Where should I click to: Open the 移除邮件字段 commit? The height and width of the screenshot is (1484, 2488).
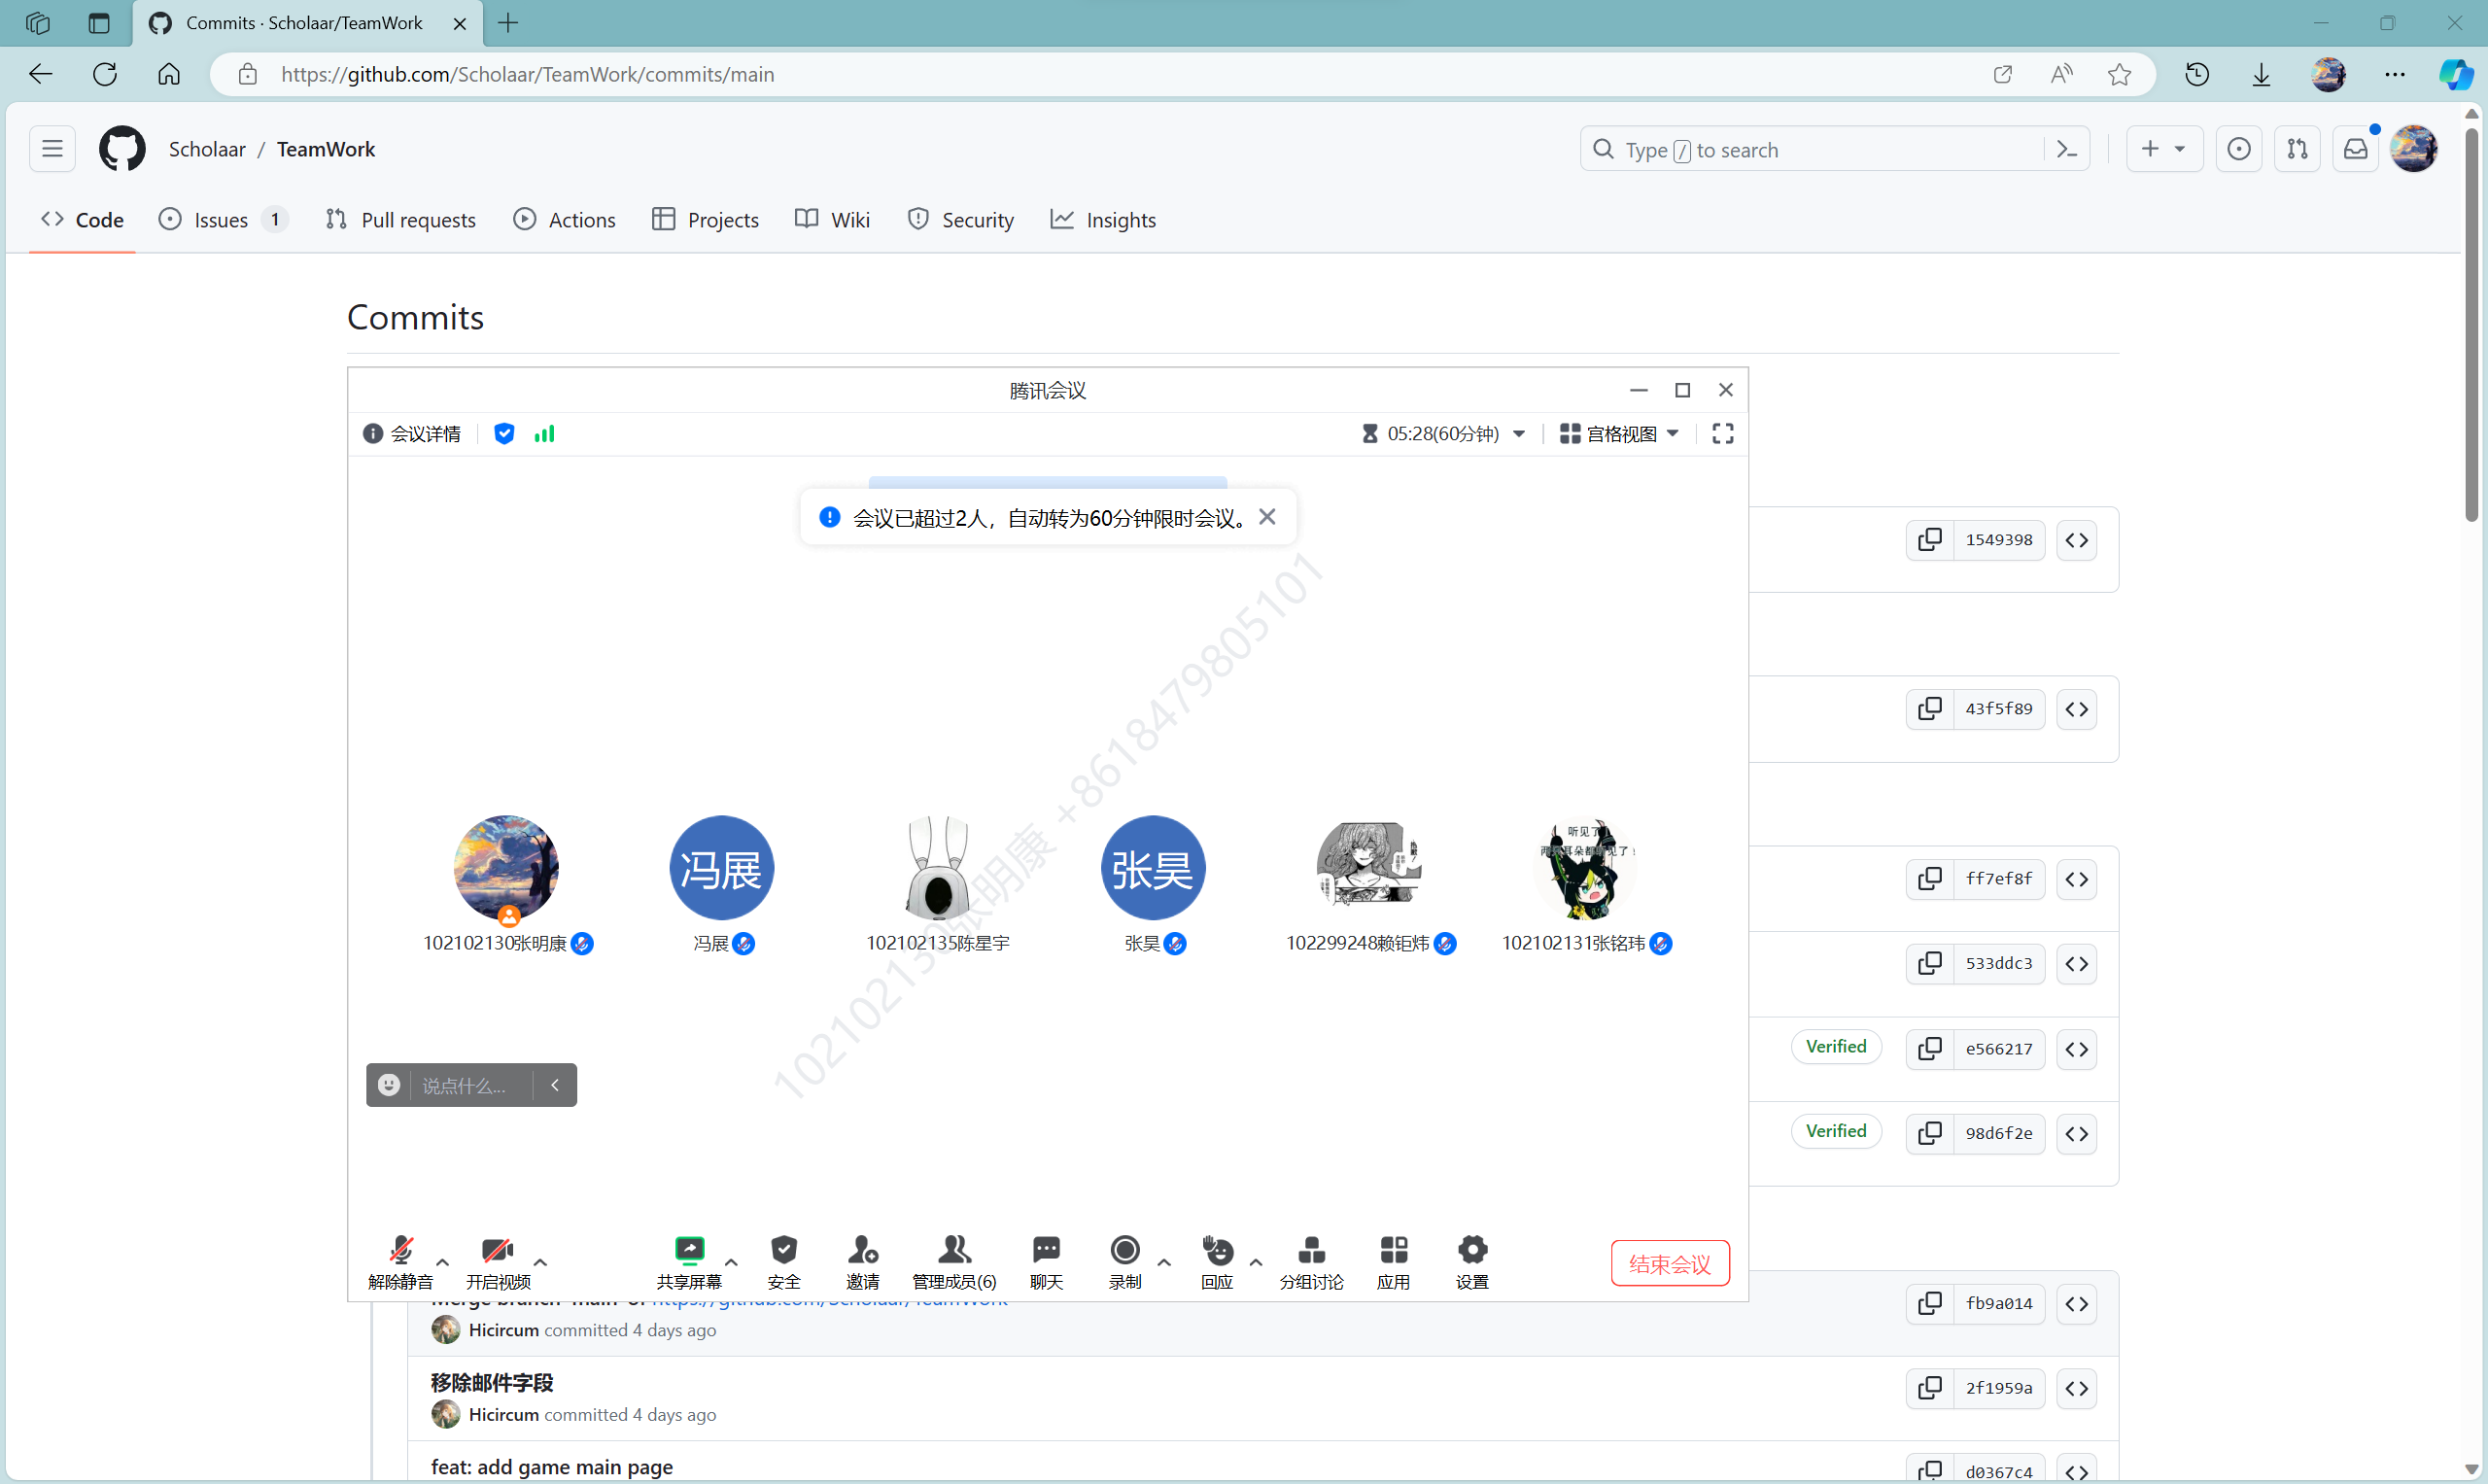pos(492,1383)
